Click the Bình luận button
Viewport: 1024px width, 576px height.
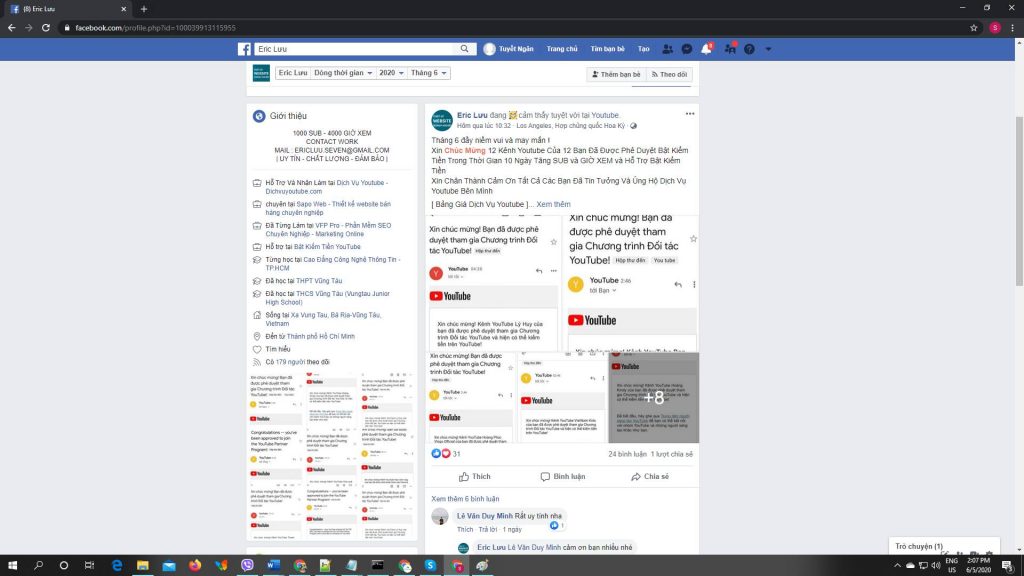[562, 477]
